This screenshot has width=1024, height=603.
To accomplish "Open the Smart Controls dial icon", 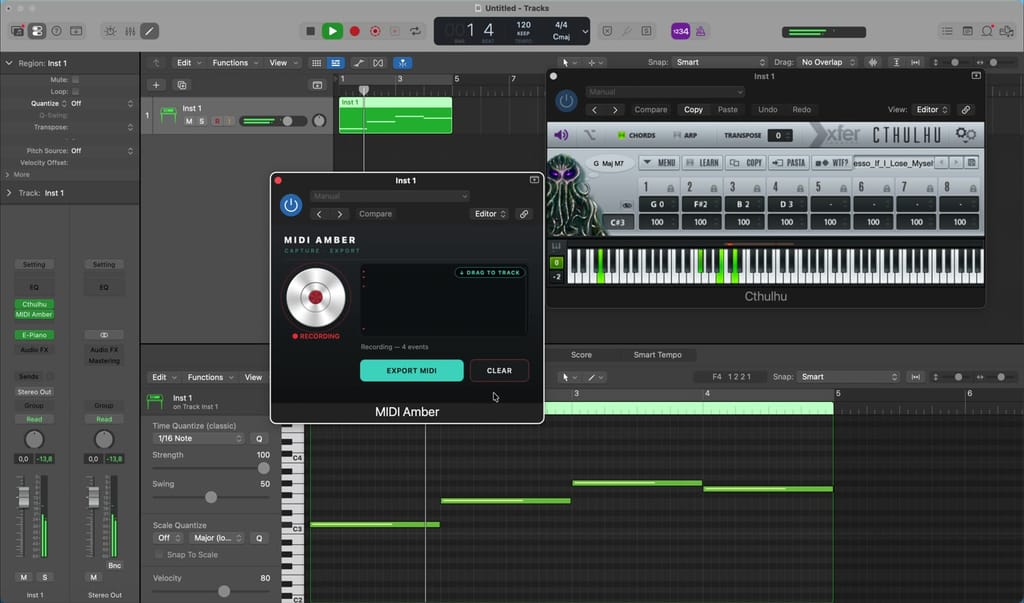I will 110,31.
